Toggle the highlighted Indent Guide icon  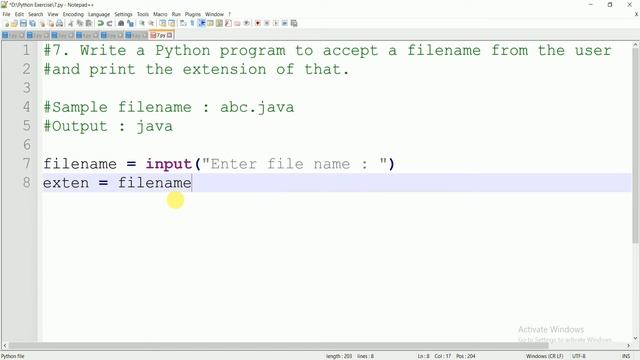pos(201,23)
